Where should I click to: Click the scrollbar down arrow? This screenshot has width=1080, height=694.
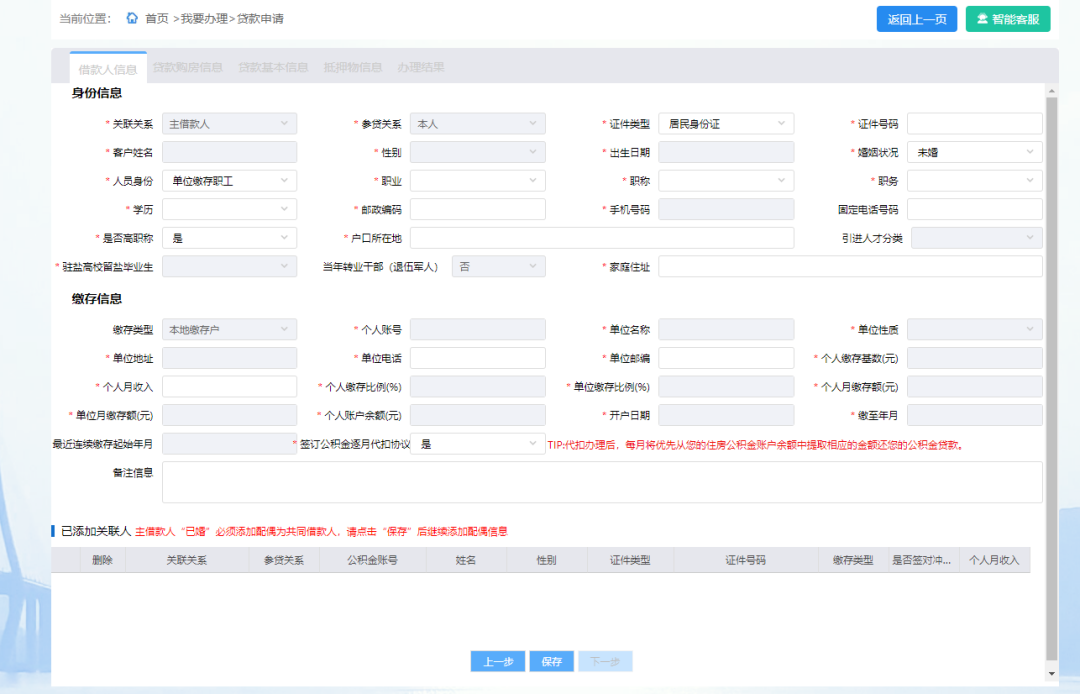click(1051, 673)
